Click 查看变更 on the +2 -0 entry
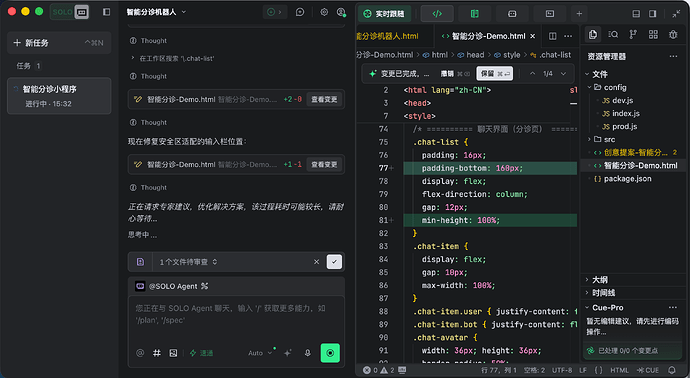690x378 pixels. pyautogui.click(x=324, y=99)
